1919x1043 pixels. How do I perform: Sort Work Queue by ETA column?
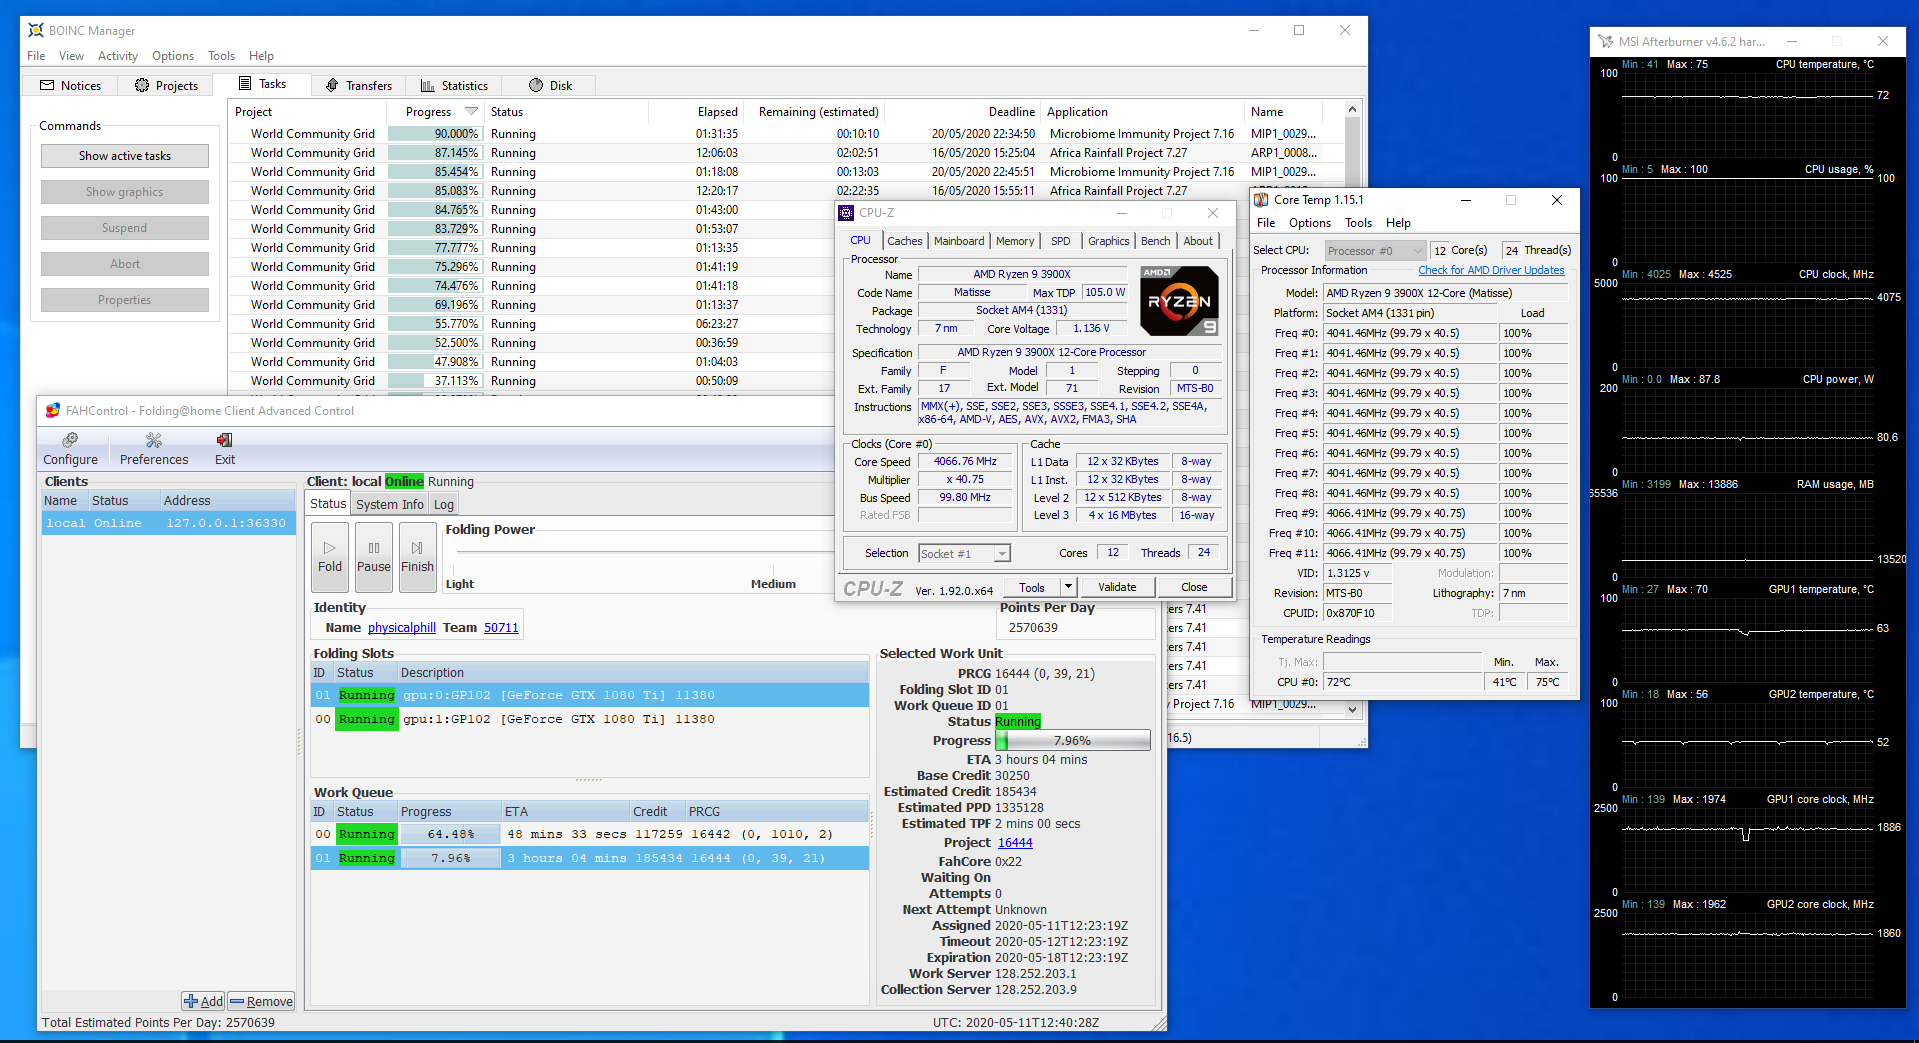click(564, 811)
